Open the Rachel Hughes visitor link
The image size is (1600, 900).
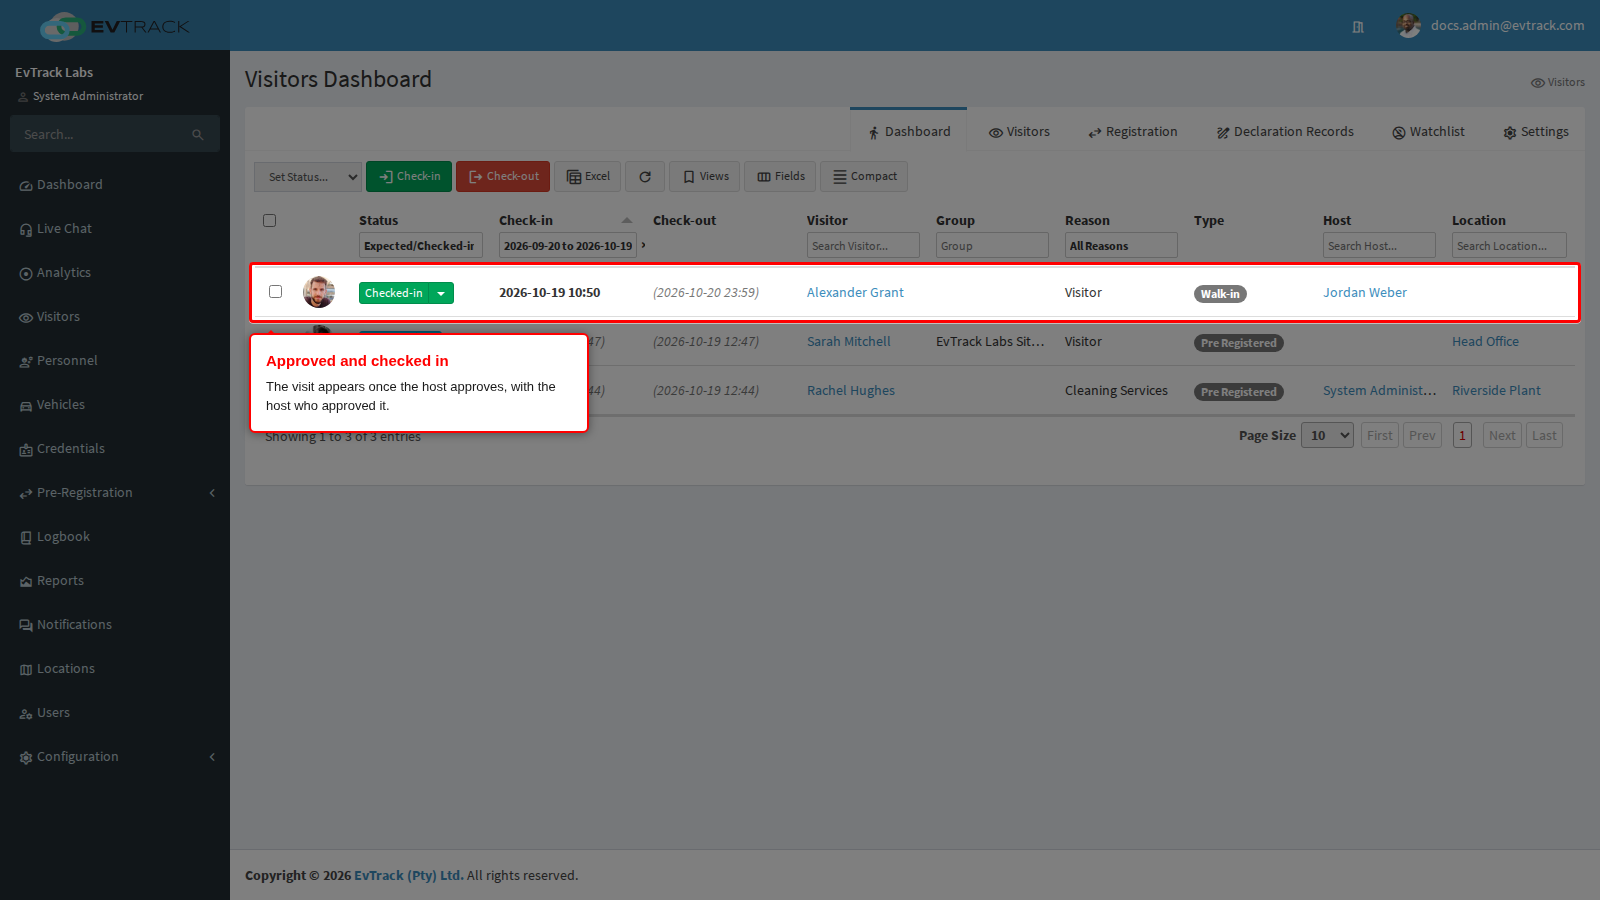pyautogui.click(x=851, y=391)
